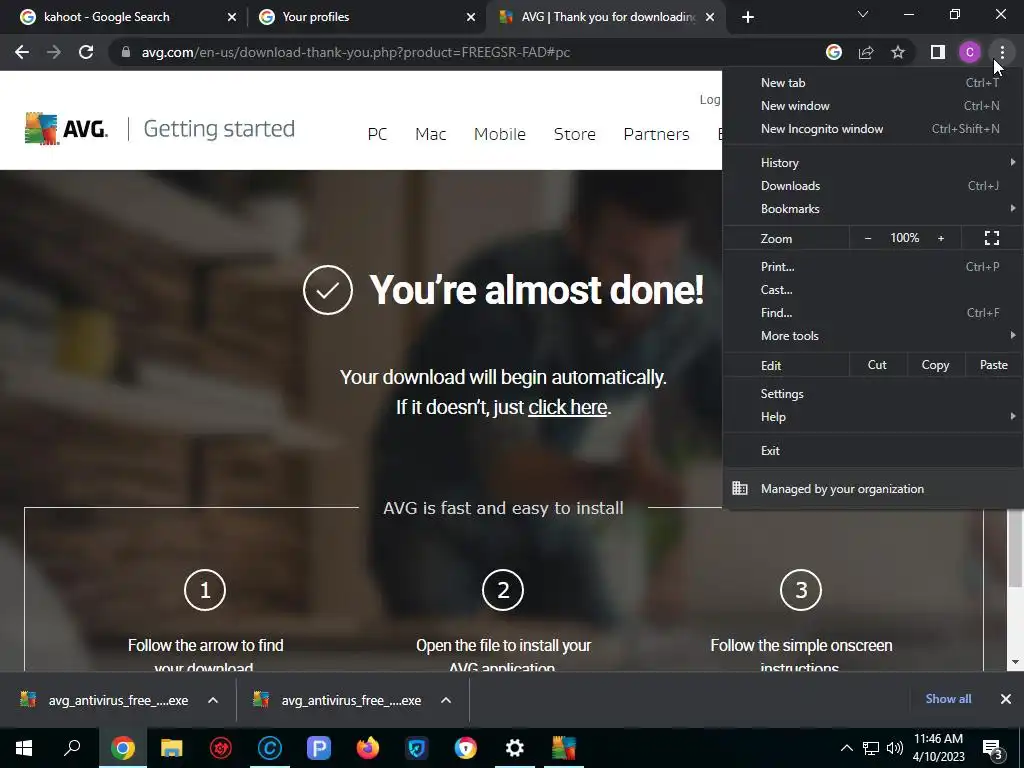Enter fullscreen from the Zoom row
The image size is (1024, 768).
click(x=992, y=238)
